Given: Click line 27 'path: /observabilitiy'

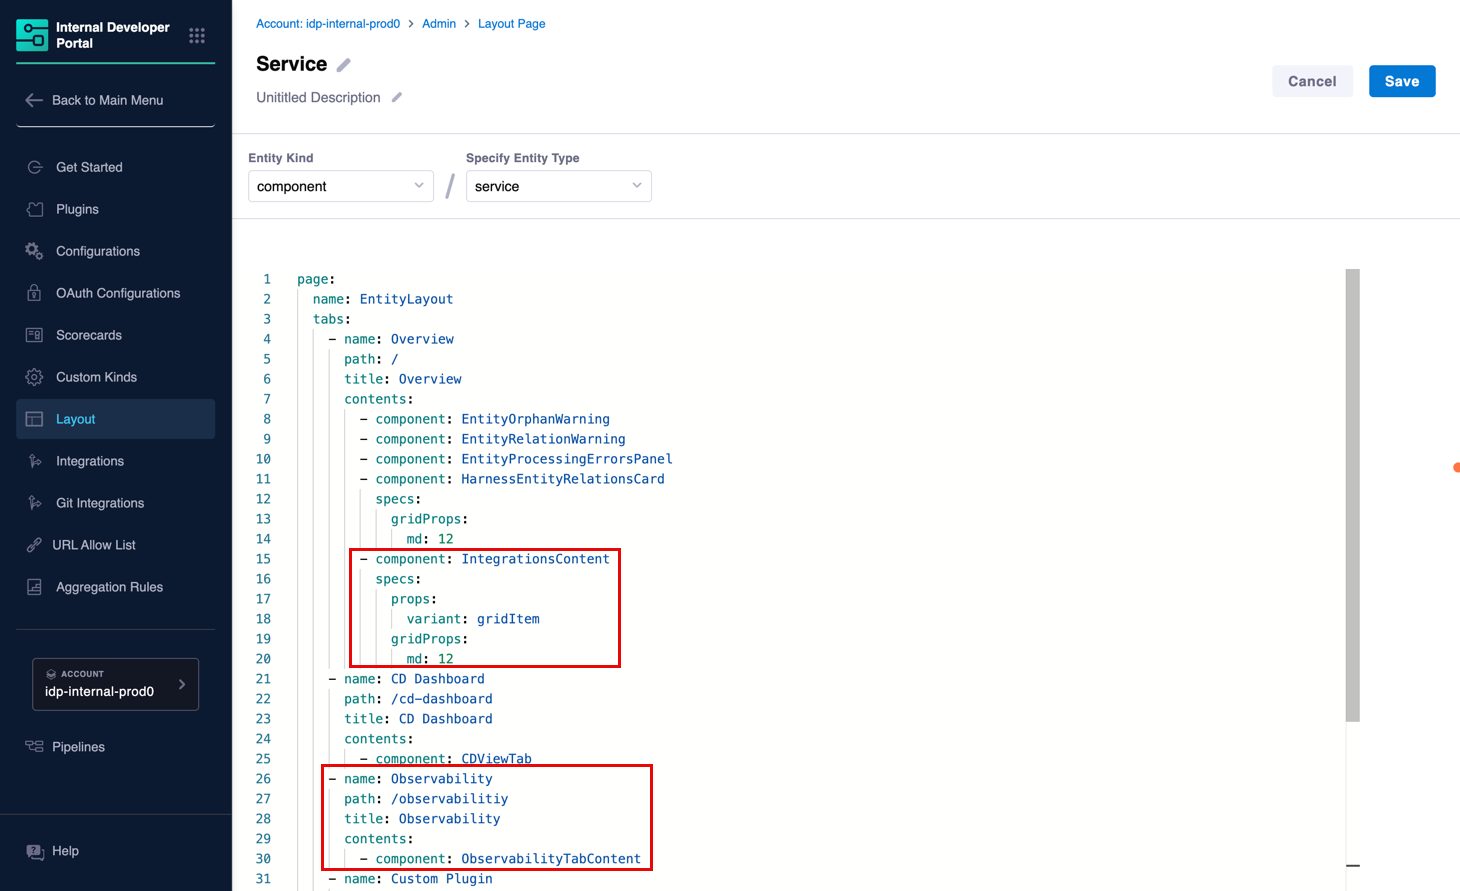Looking at the screenshot, I should (x=426, y=799).
